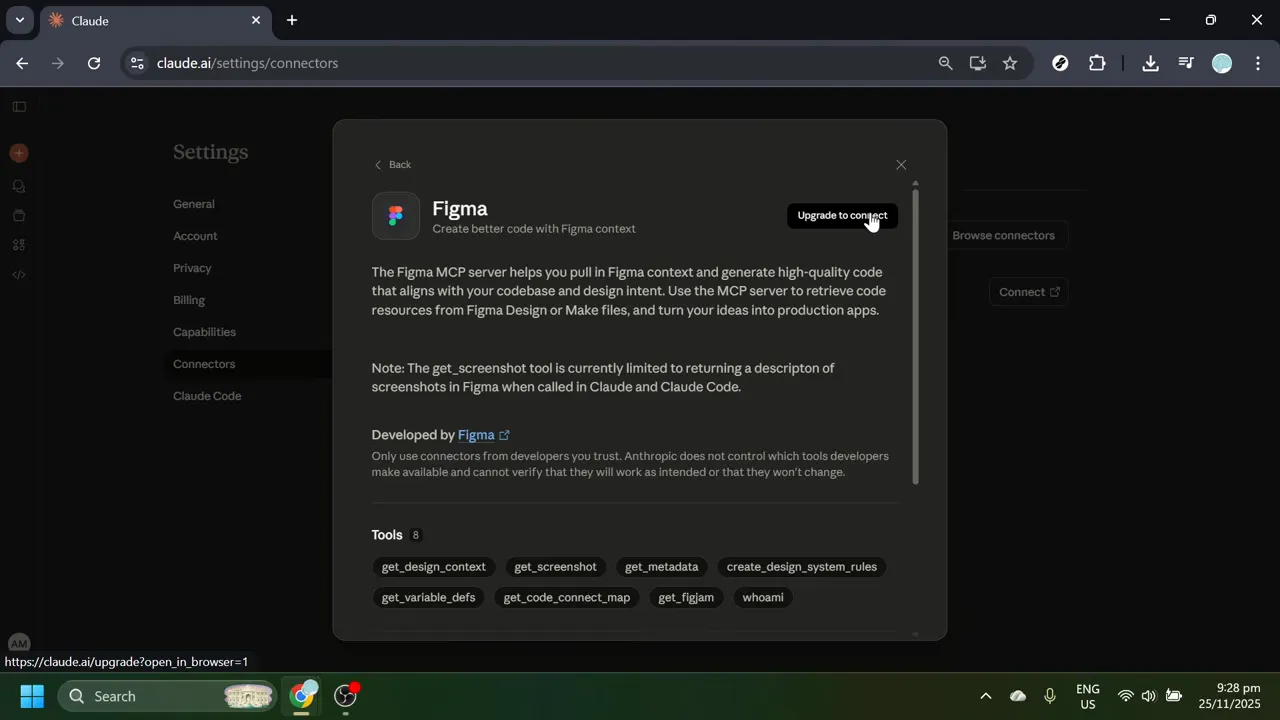Screen dimensions: 1280x720
Task: Click the address bar URL
Action: click(248, 63)
